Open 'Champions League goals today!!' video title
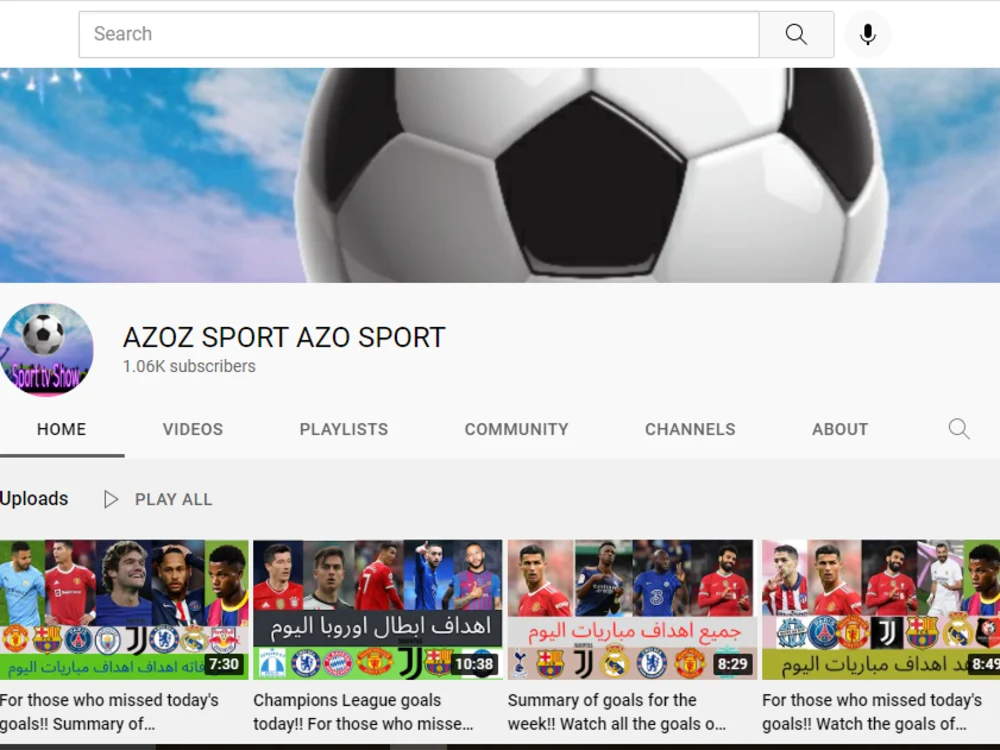 pyautogui.click(x=363, y=712)
